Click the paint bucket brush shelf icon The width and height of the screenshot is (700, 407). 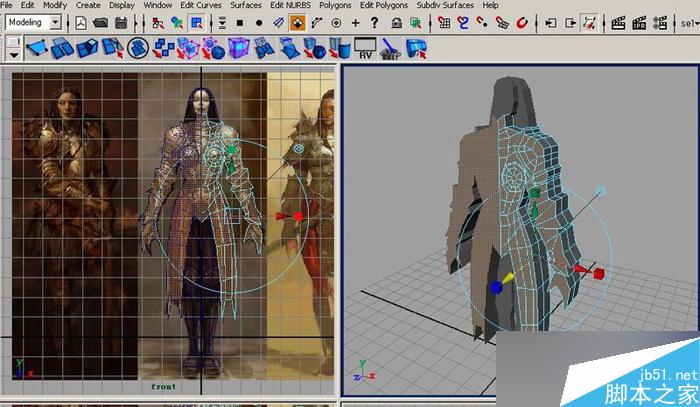[390, 49]
